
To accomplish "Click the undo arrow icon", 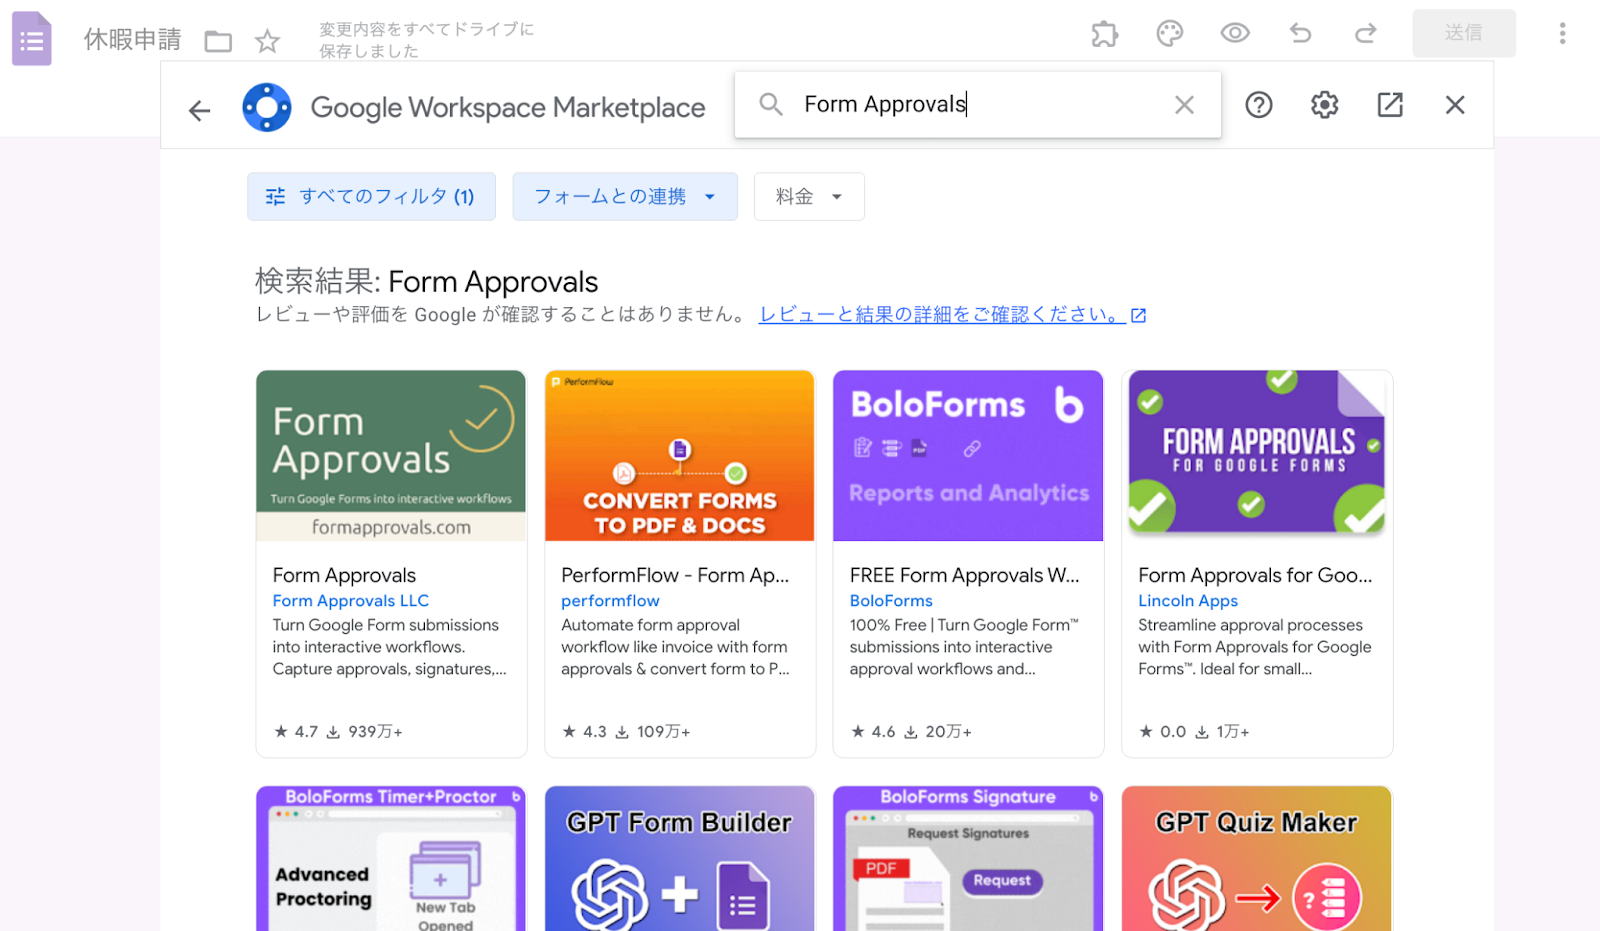I will [x=1300, y=34].
